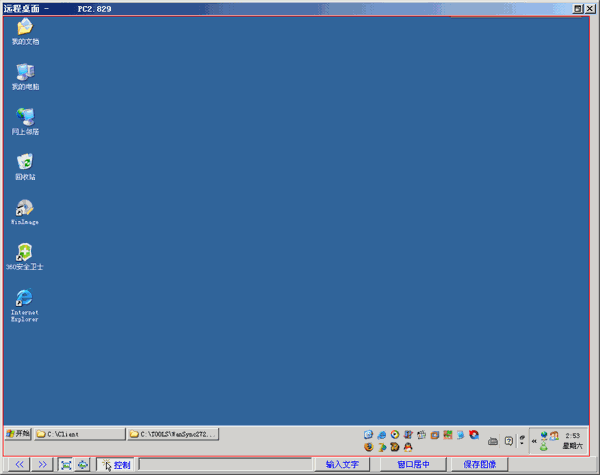Click the 保存图像 button

(x=479, y=465)
